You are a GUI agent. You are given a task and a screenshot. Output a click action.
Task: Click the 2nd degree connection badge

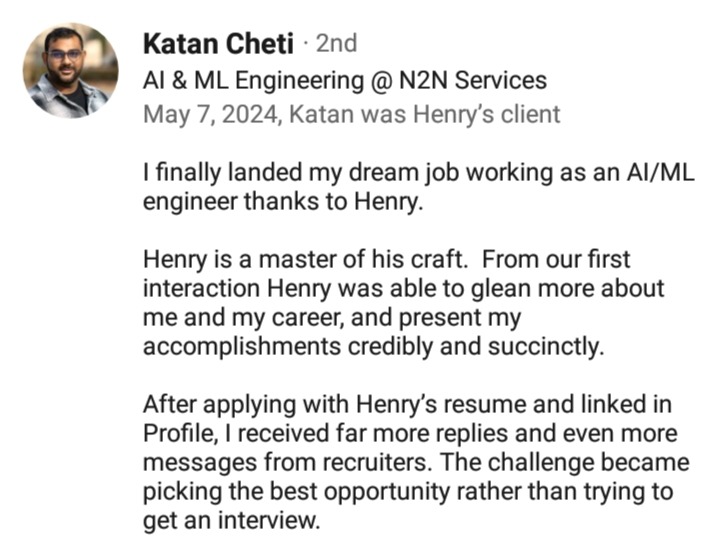pos(335,44)
